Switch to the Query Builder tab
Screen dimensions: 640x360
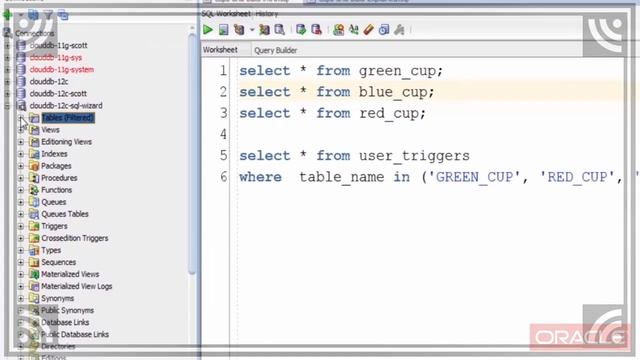(x=276, y=50)
